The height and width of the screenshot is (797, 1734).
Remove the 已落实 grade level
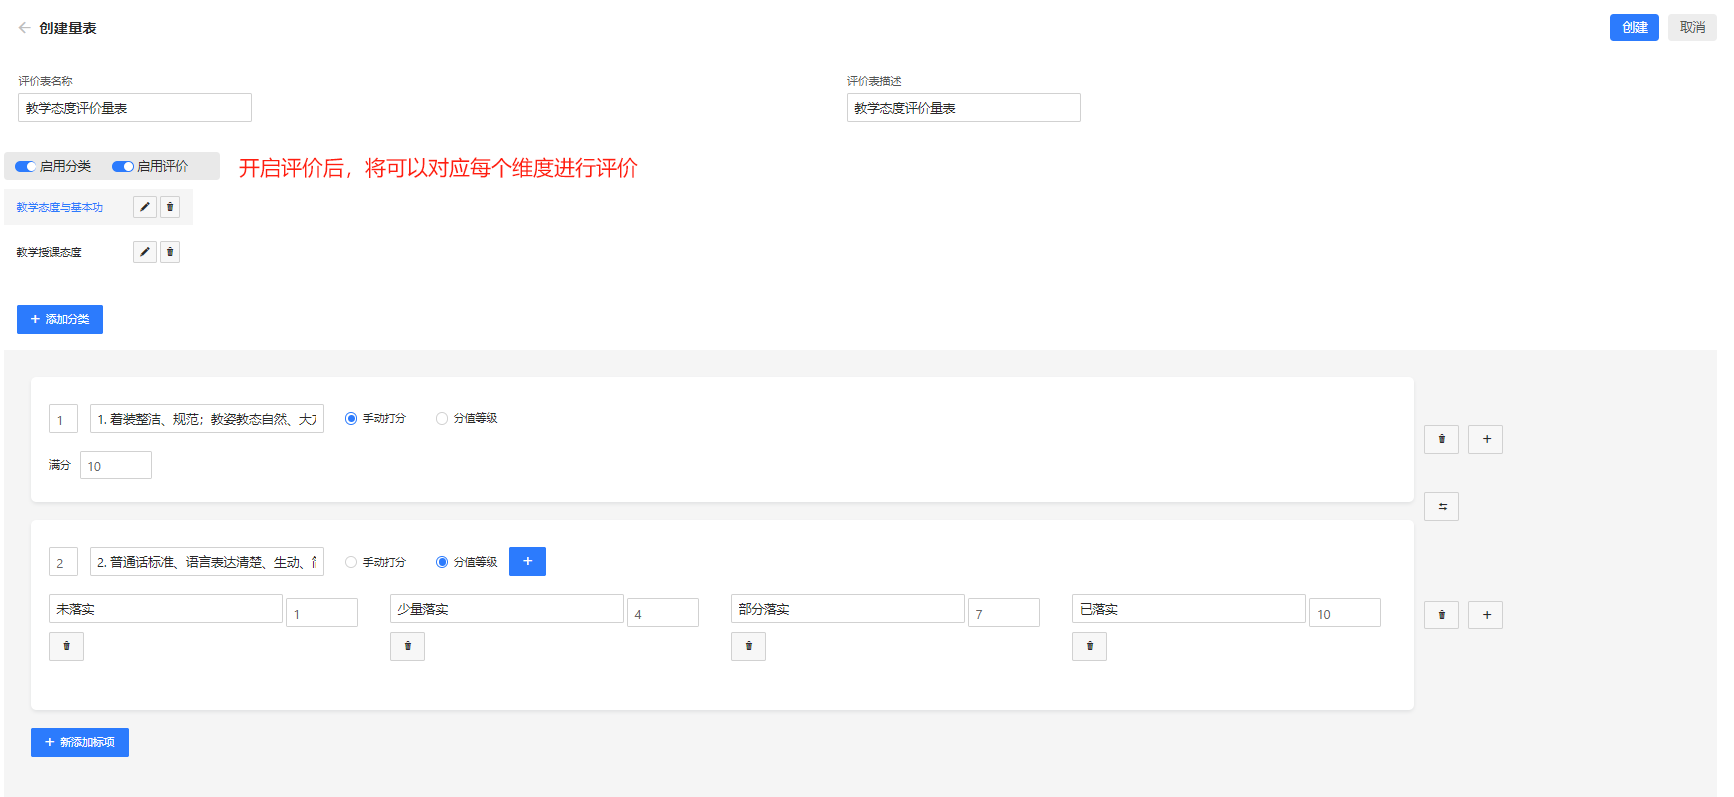point(1089,646)
